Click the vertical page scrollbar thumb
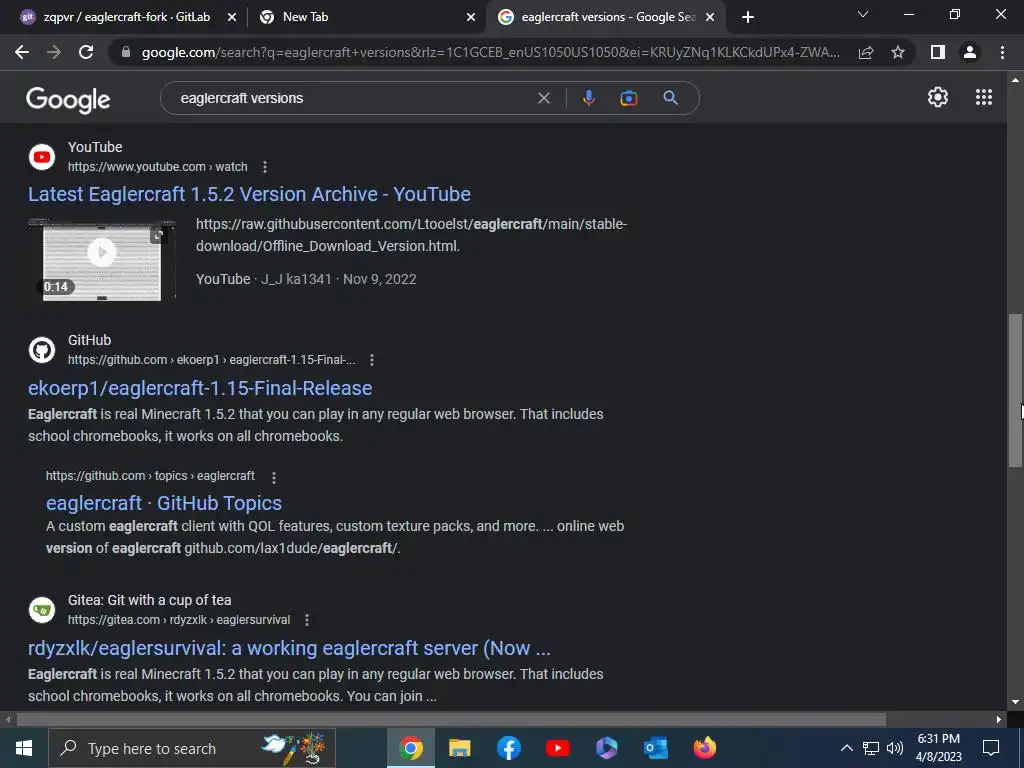The image size is (1024, 768). coord(1015,391)
